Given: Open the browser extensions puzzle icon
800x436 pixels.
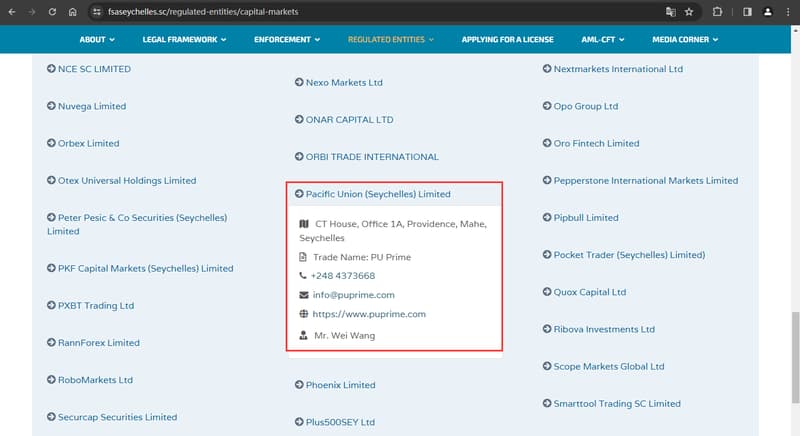Looking at the screenshot, I should click(717, 12).
